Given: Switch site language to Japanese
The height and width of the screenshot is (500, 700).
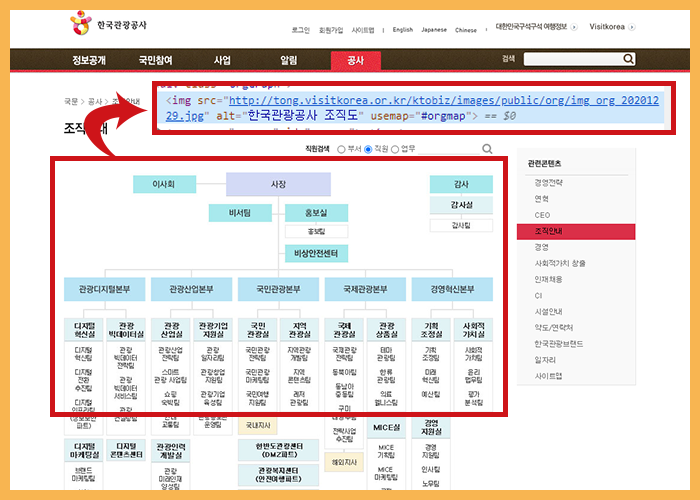Looking at the screenshot, I should point(434,29).
